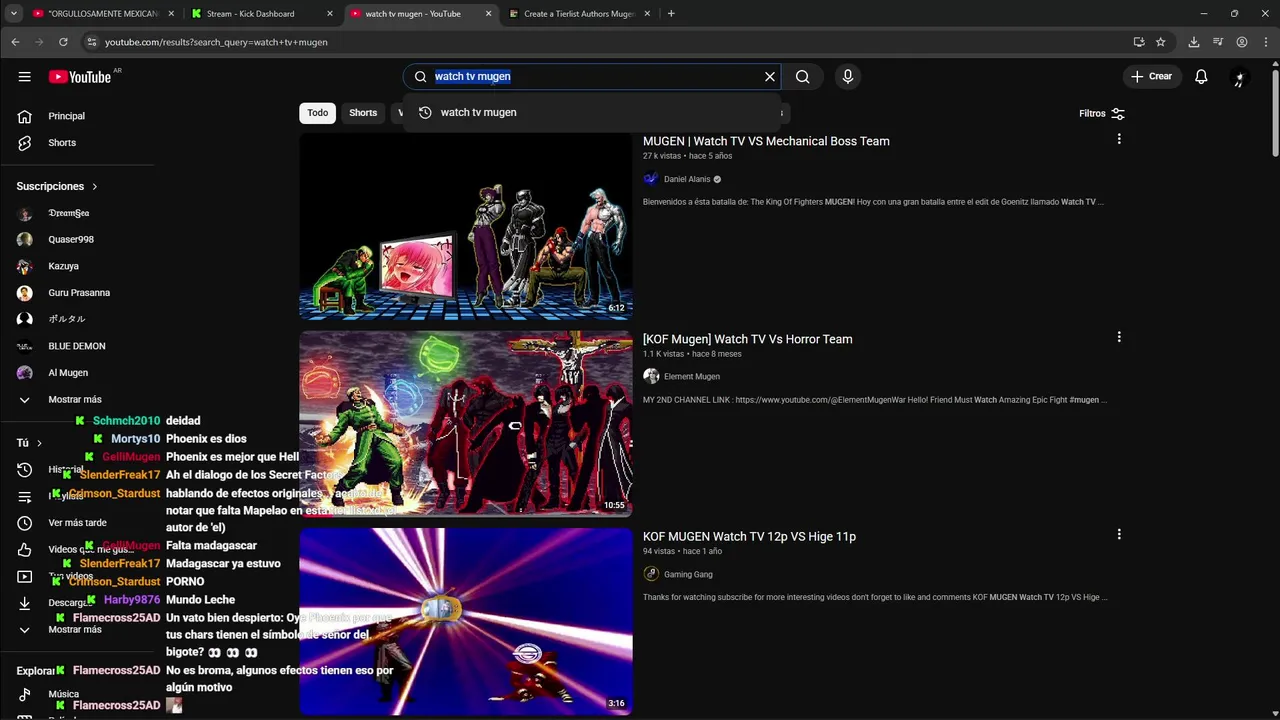Go back with browser back arrow
This screenshot has height=720, width=1280.
[x=15, y=42]
